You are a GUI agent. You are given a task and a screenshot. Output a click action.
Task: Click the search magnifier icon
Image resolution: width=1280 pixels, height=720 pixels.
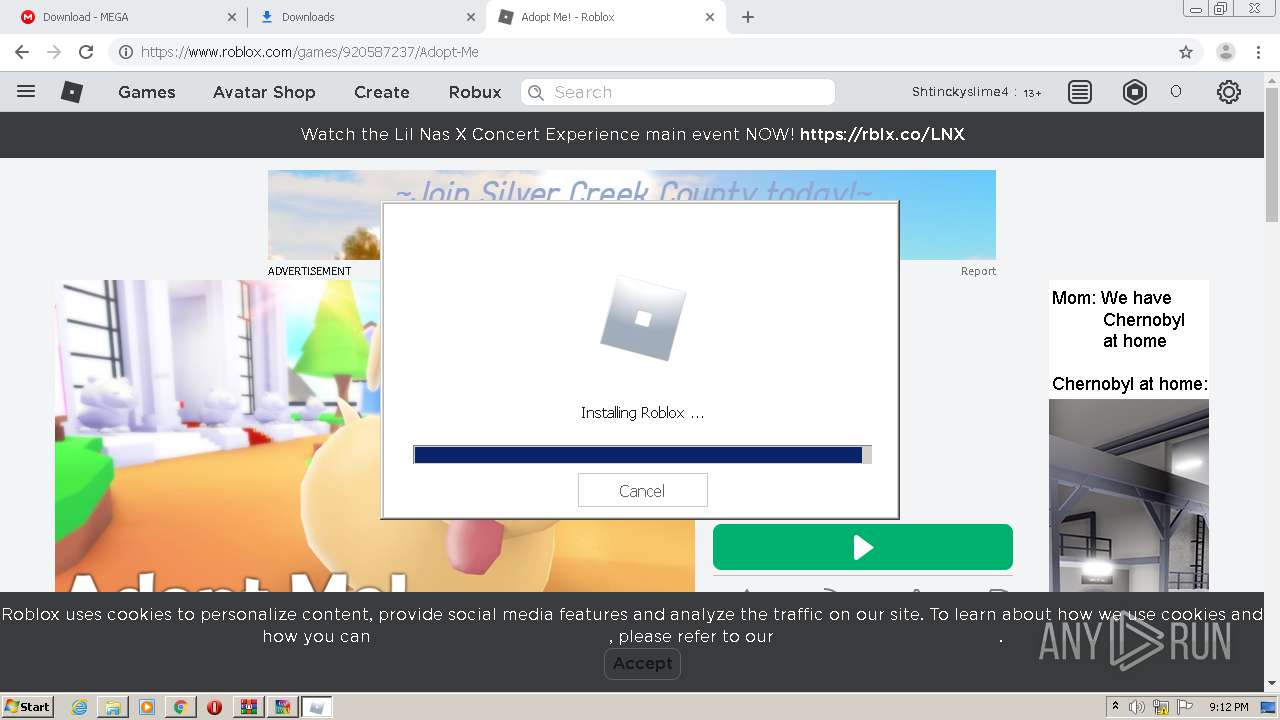pyautogui.click(x=536, y=92)
